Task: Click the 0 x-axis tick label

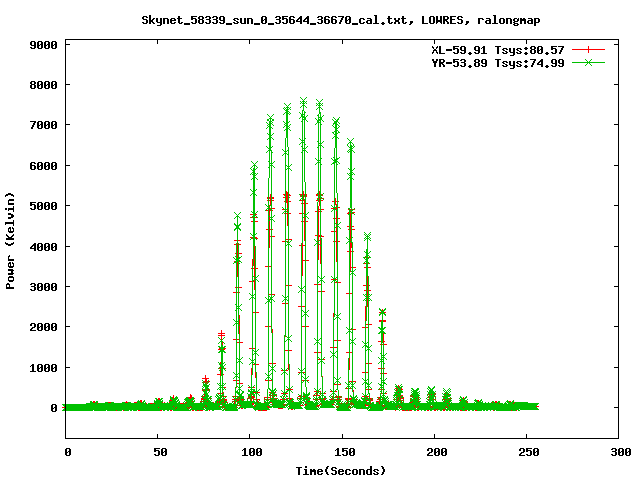Action: [x=68, y=452]
